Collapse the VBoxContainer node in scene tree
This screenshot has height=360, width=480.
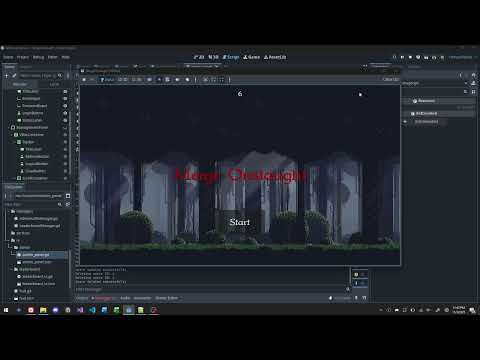pos(10,135)
